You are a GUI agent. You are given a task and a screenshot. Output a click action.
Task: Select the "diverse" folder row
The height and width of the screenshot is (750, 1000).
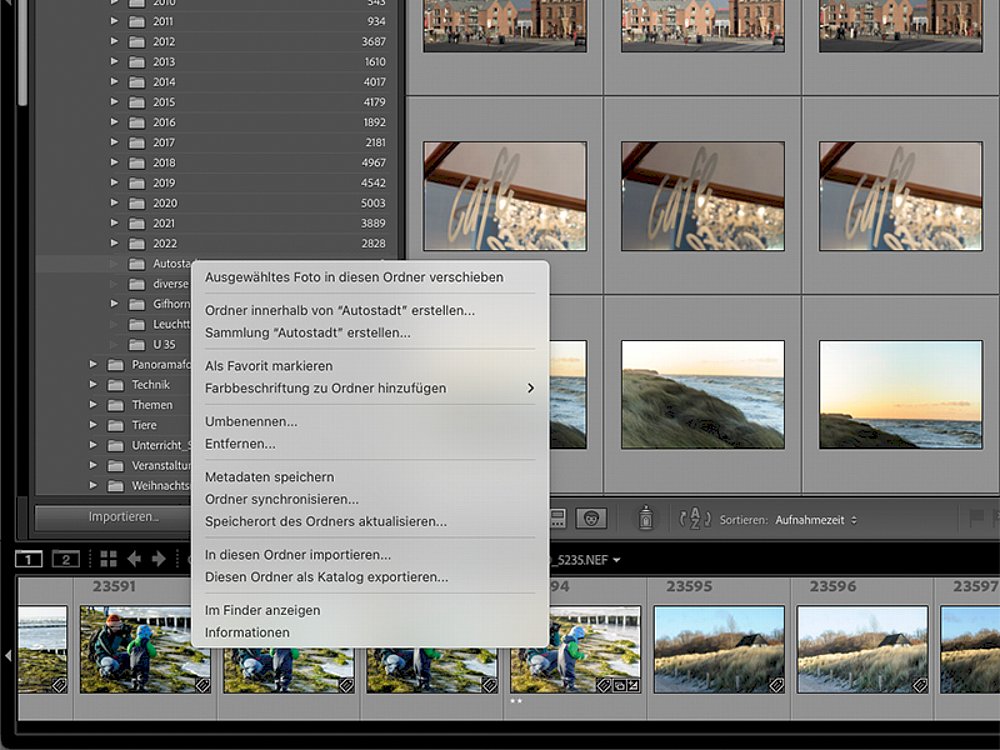pos(114,284)
